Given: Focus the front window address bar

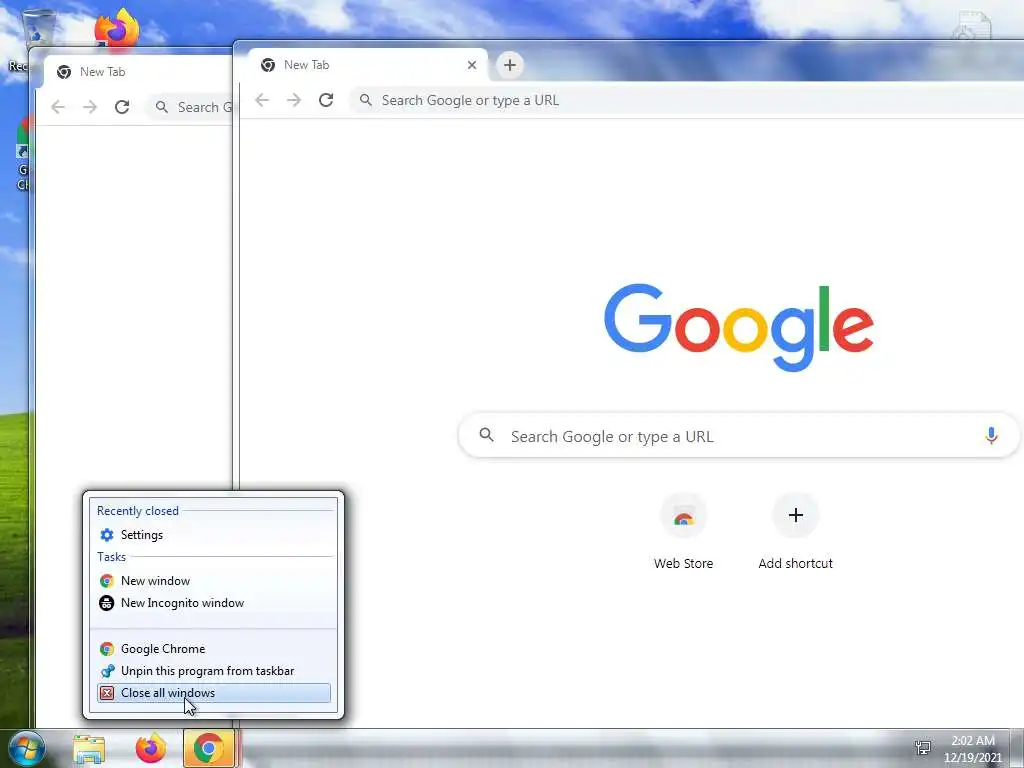Looking at the screenshot, I should [x=686, y=100].
